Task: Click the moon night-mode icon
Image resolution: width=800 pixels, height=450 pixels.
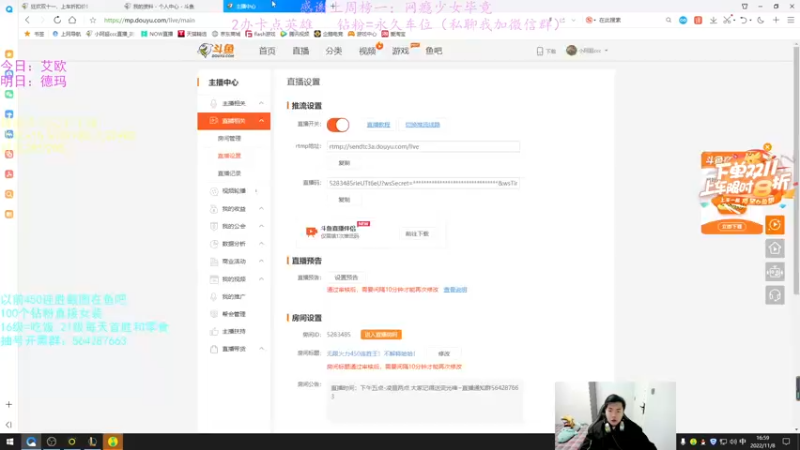Action: click(761, 20)
